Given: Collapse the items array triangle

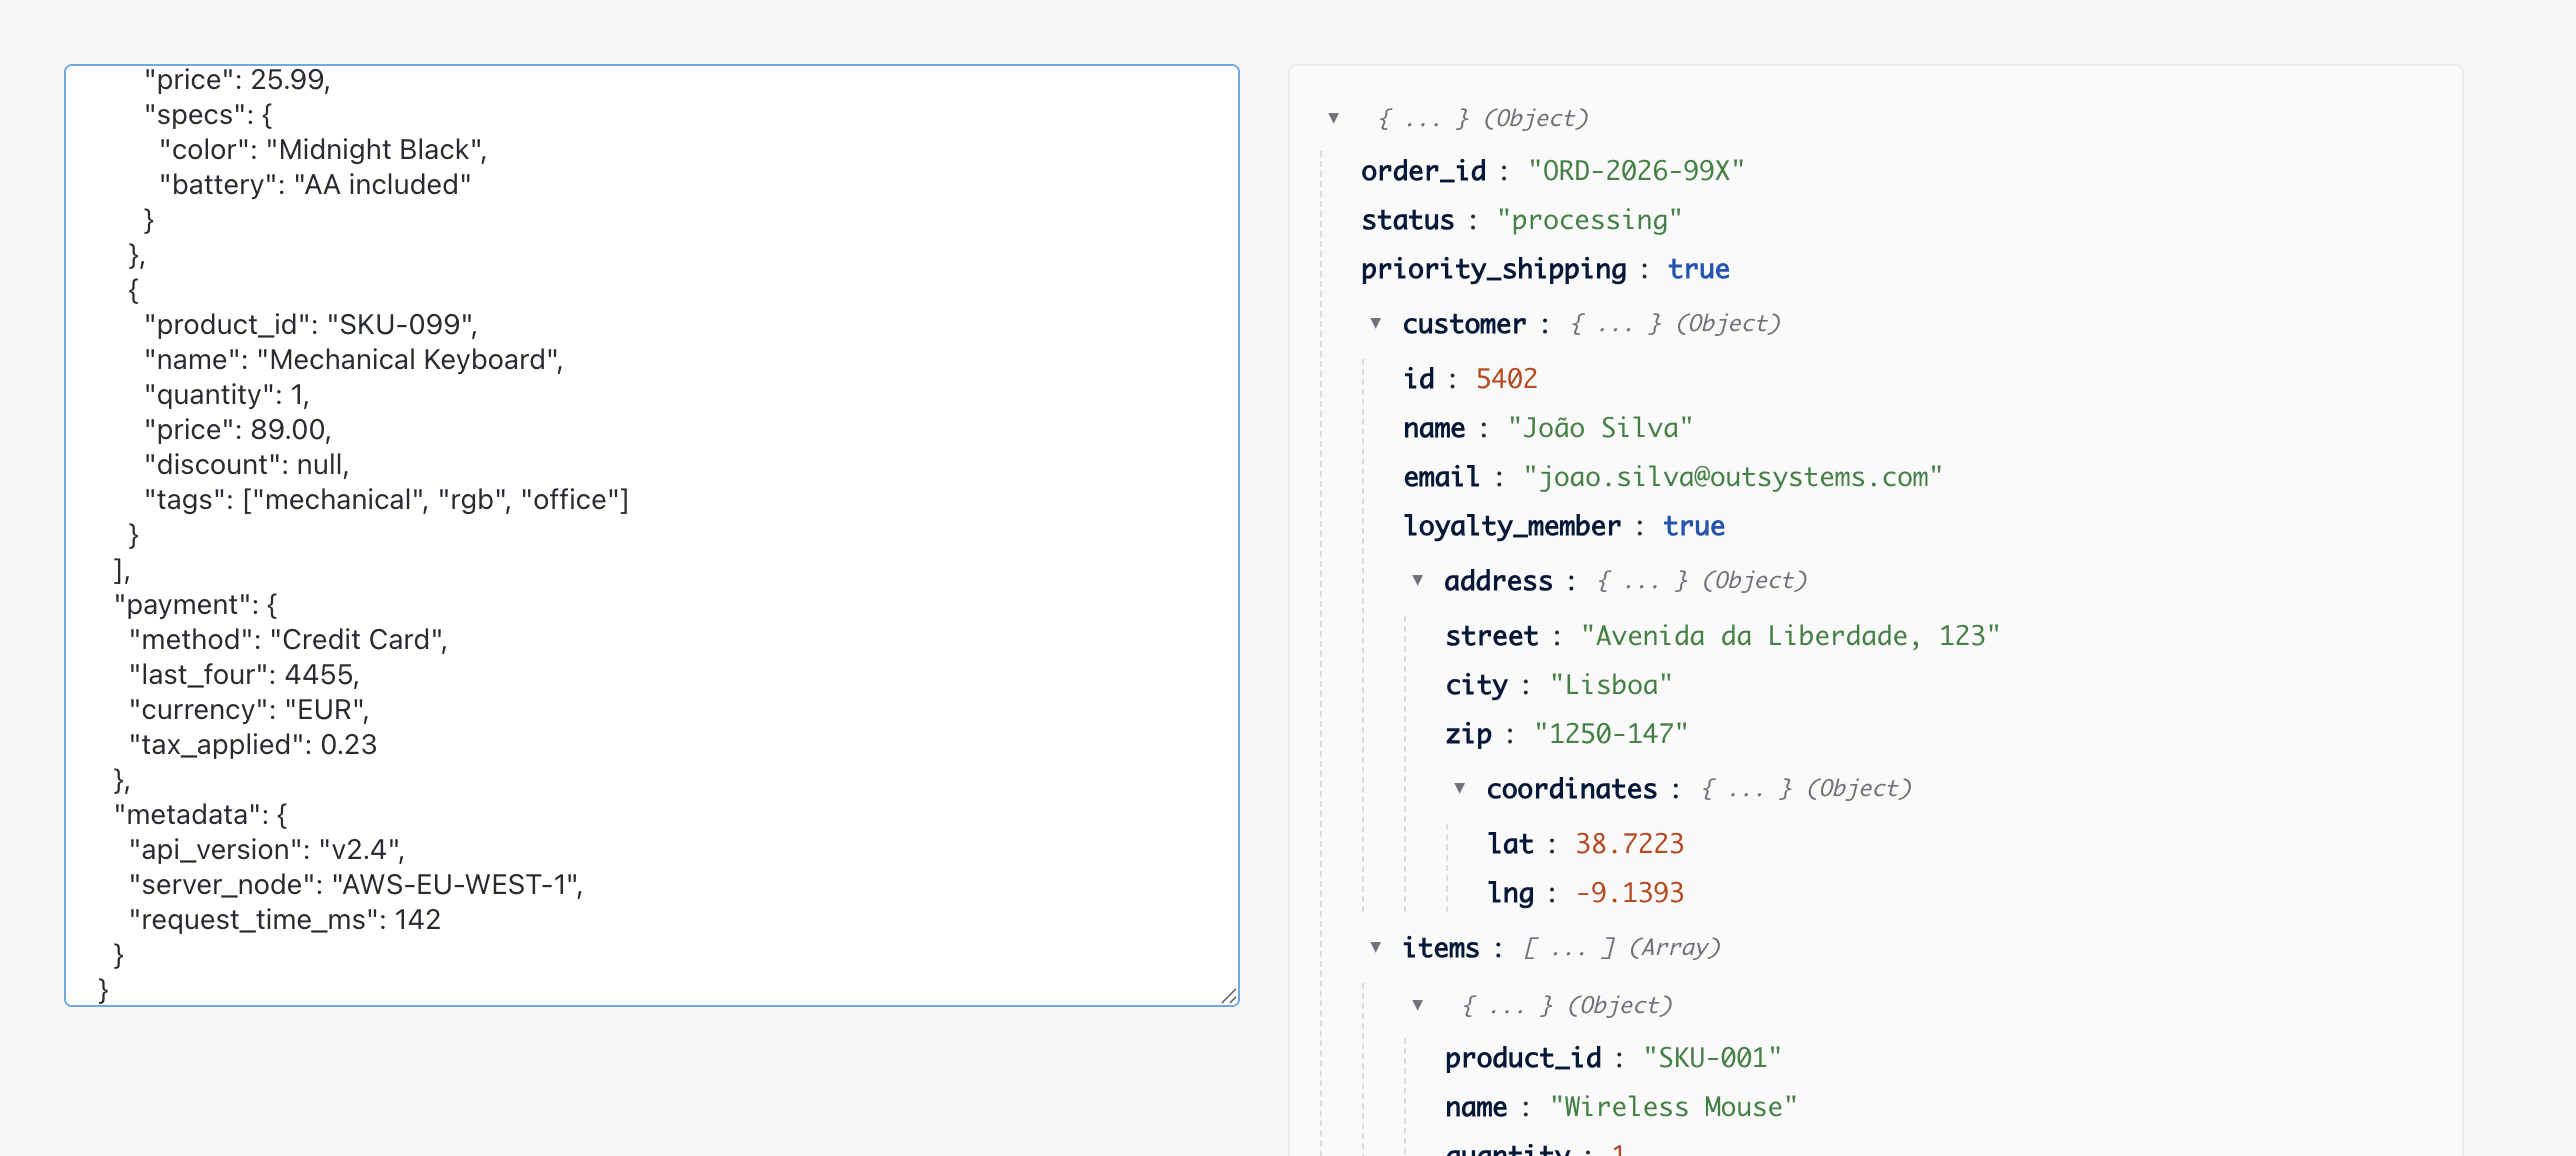Looking at the screenshot, I should pos(1375,947).
